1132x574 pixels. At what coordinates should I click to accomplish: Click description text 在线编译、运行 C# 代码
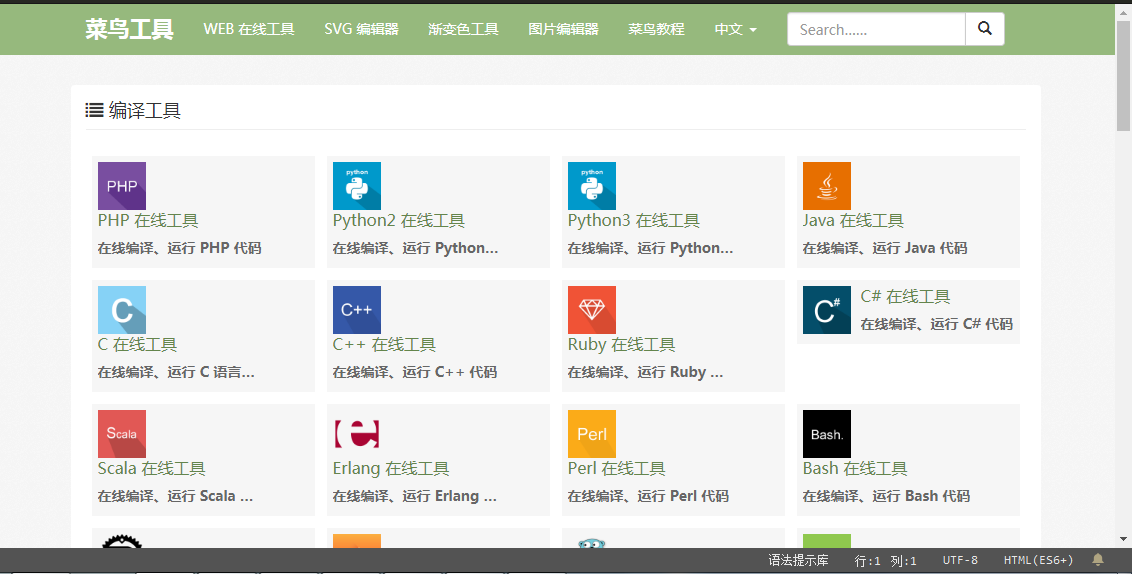937,324
